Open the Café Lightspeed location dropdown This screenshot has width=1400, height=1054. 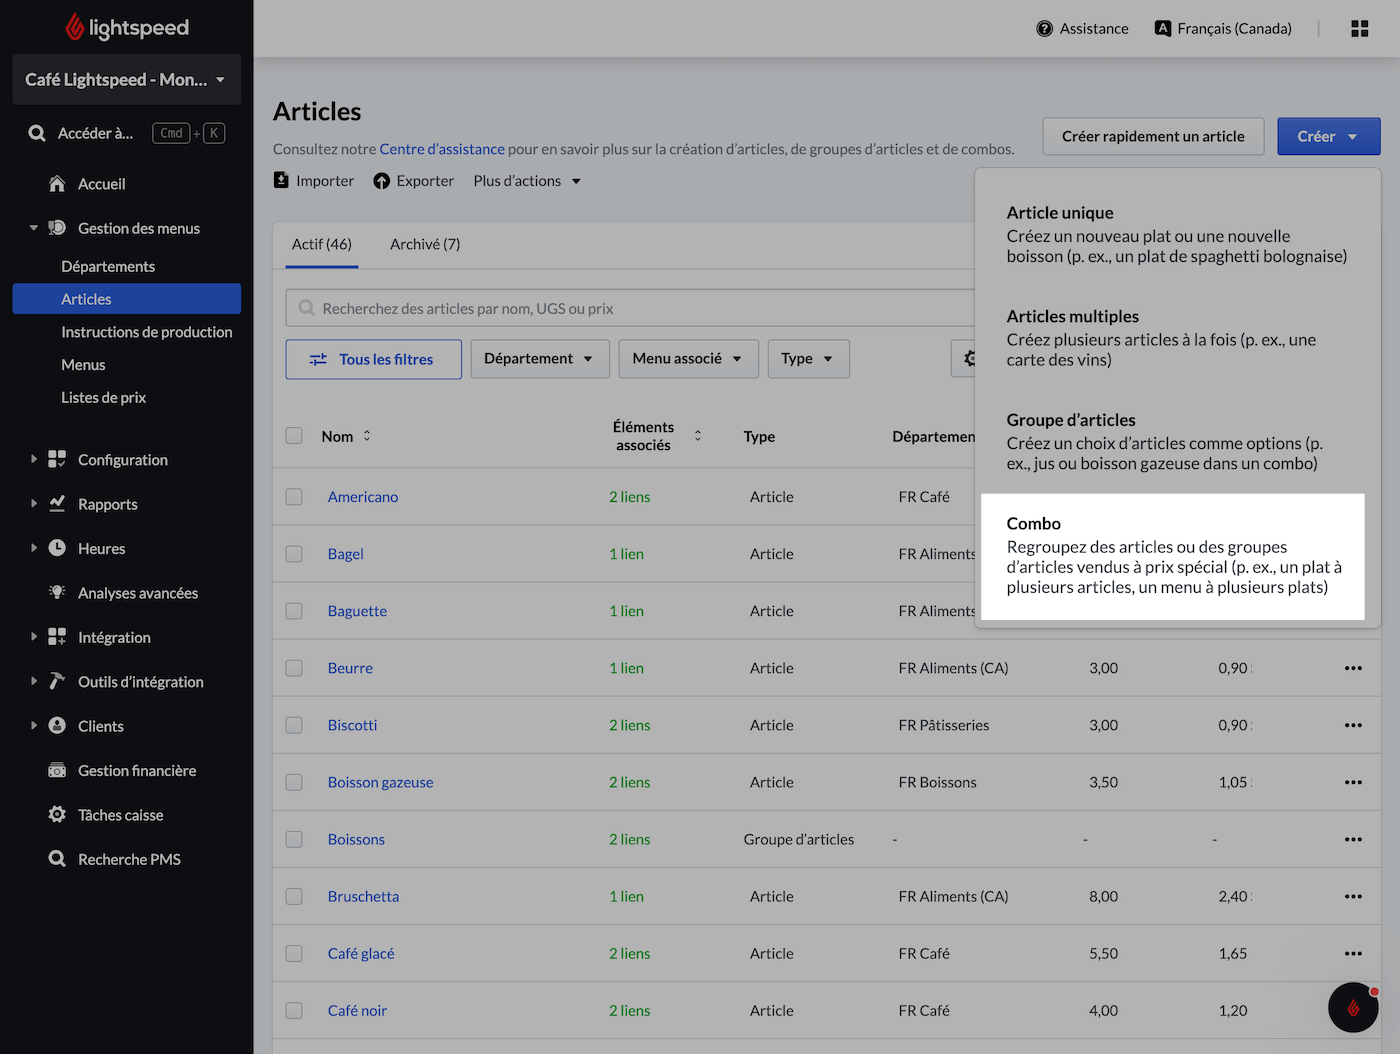126,79
